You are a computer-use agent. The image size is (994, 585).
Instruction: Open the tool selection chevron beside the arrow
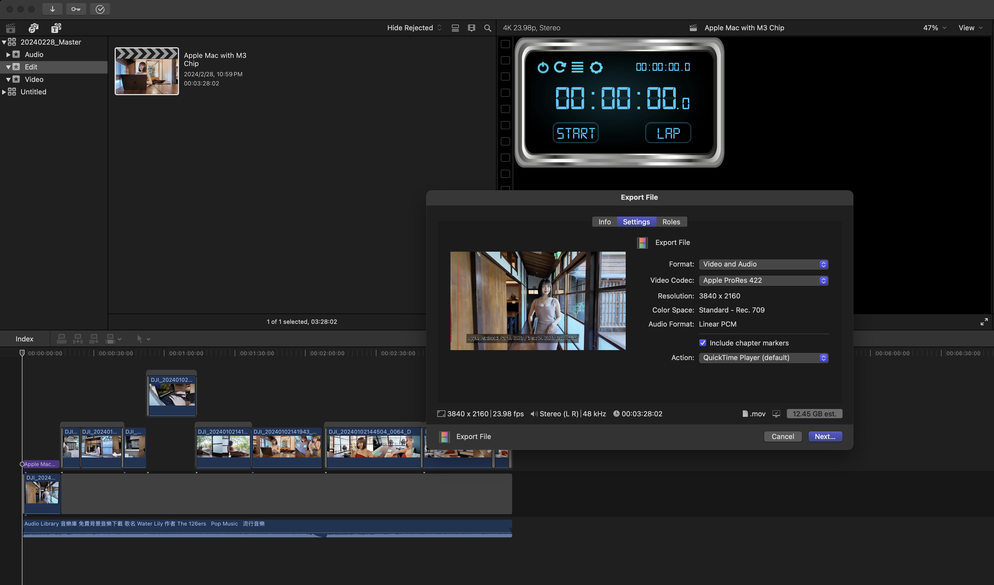[x=148, y=339]
